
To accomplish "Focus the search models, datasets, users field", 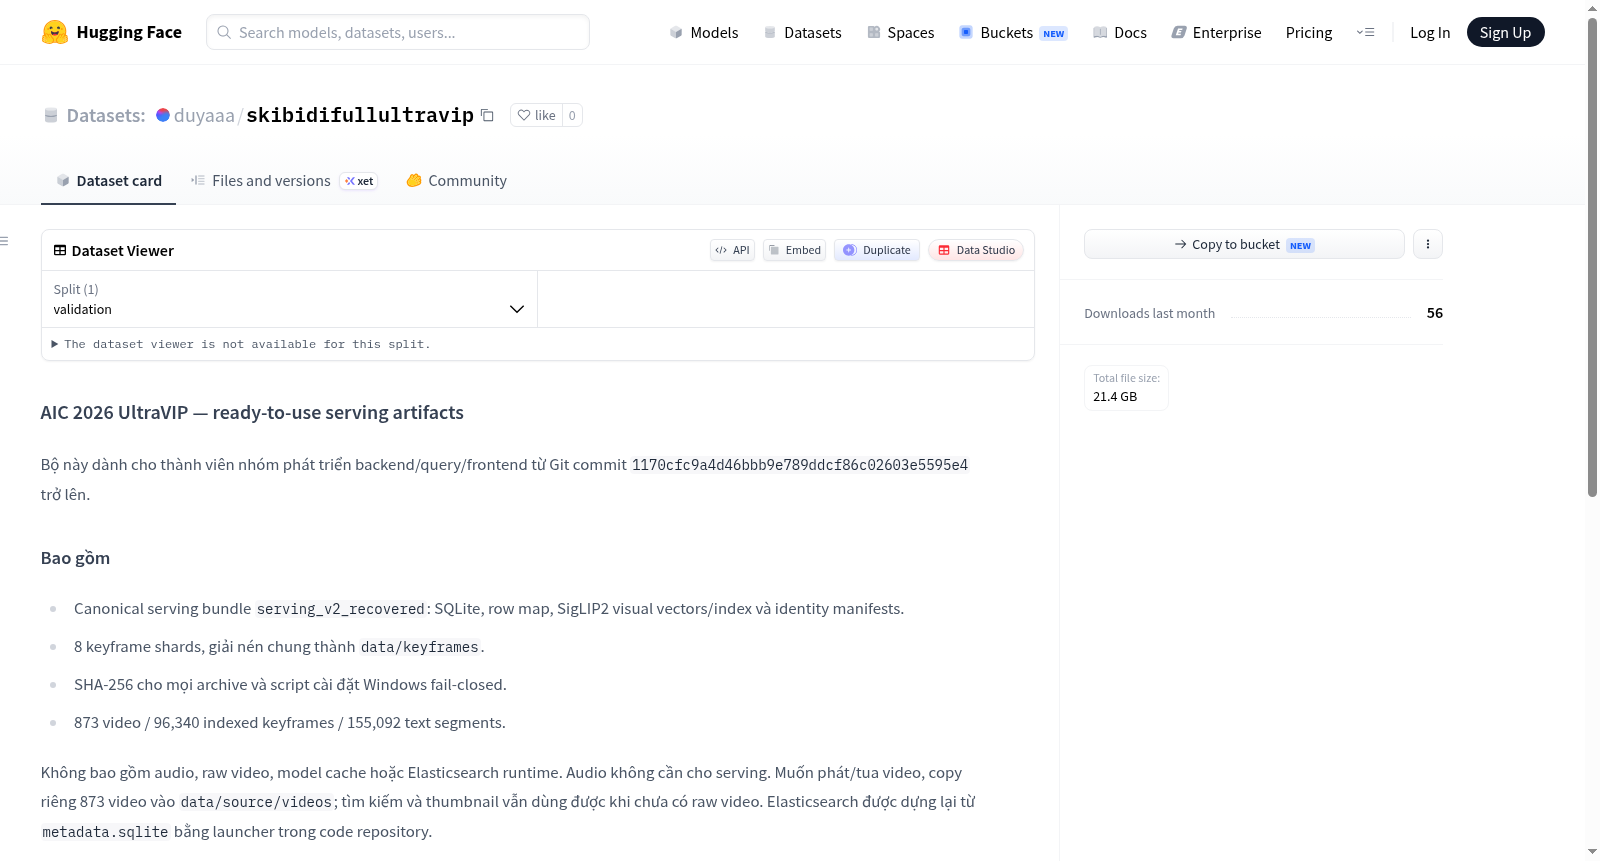I will click(398, 32).
